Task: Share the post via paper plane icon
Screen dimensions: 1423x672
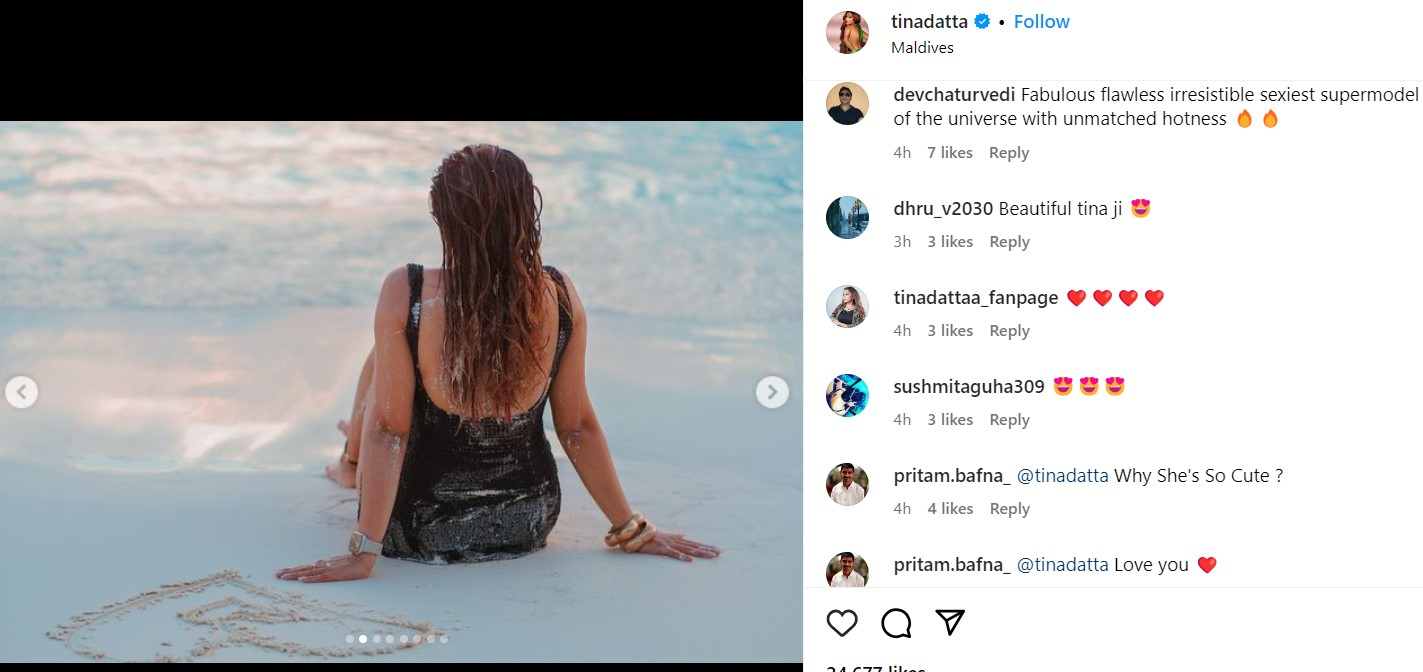Action: coord(949,623)
